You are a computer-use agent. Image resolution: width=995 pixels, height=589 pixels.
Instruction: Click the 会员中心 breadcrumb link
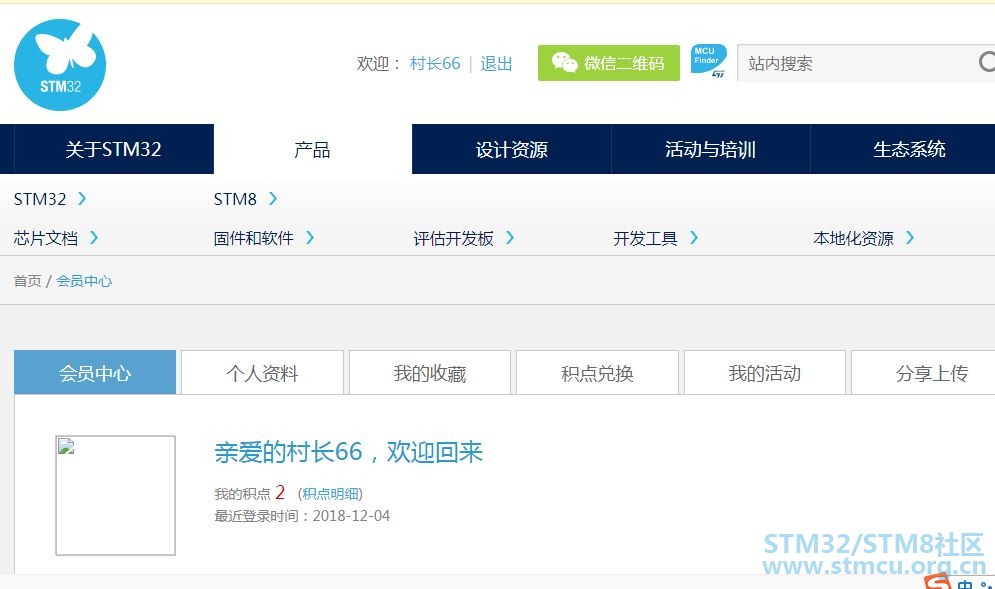tap(84, 281)
